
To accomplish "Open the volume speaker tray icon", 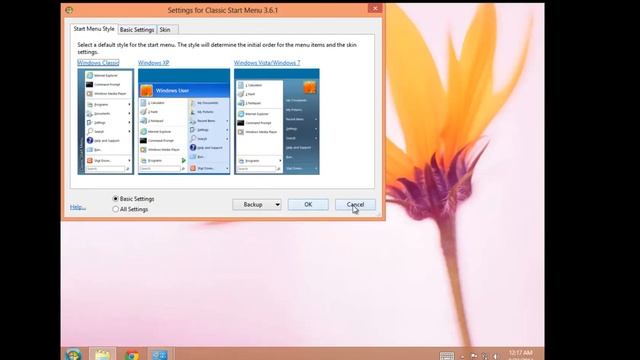I will (x=495, y=356).
